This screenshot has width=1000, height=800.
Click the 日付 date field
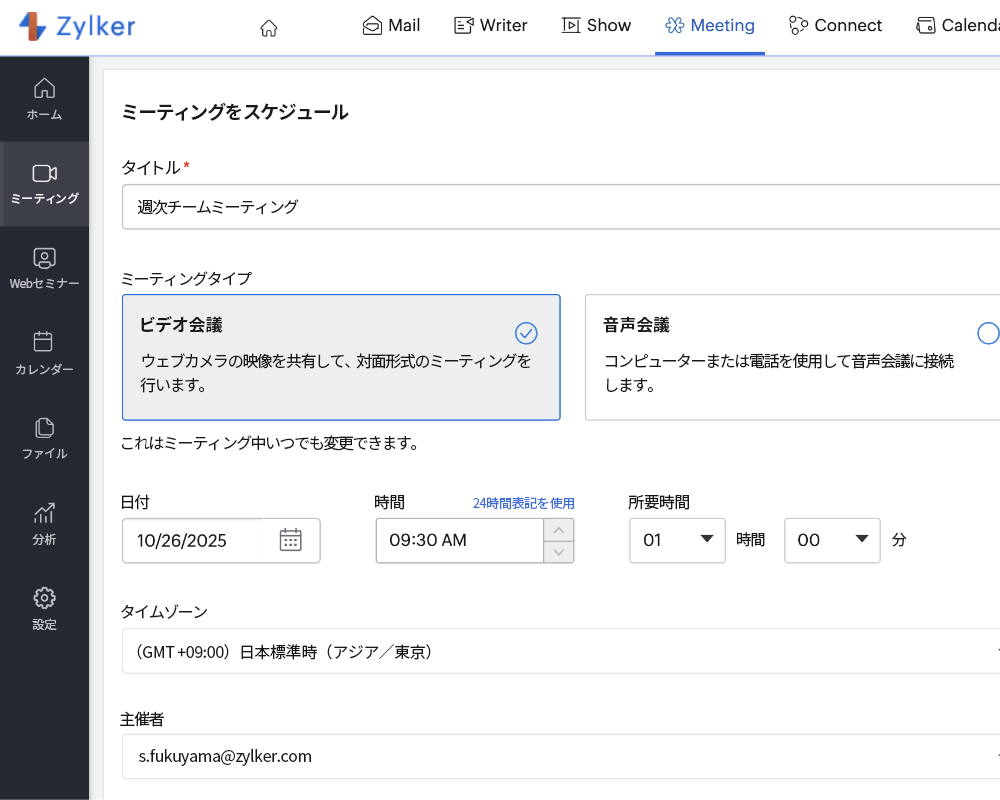tap(192, 540)
